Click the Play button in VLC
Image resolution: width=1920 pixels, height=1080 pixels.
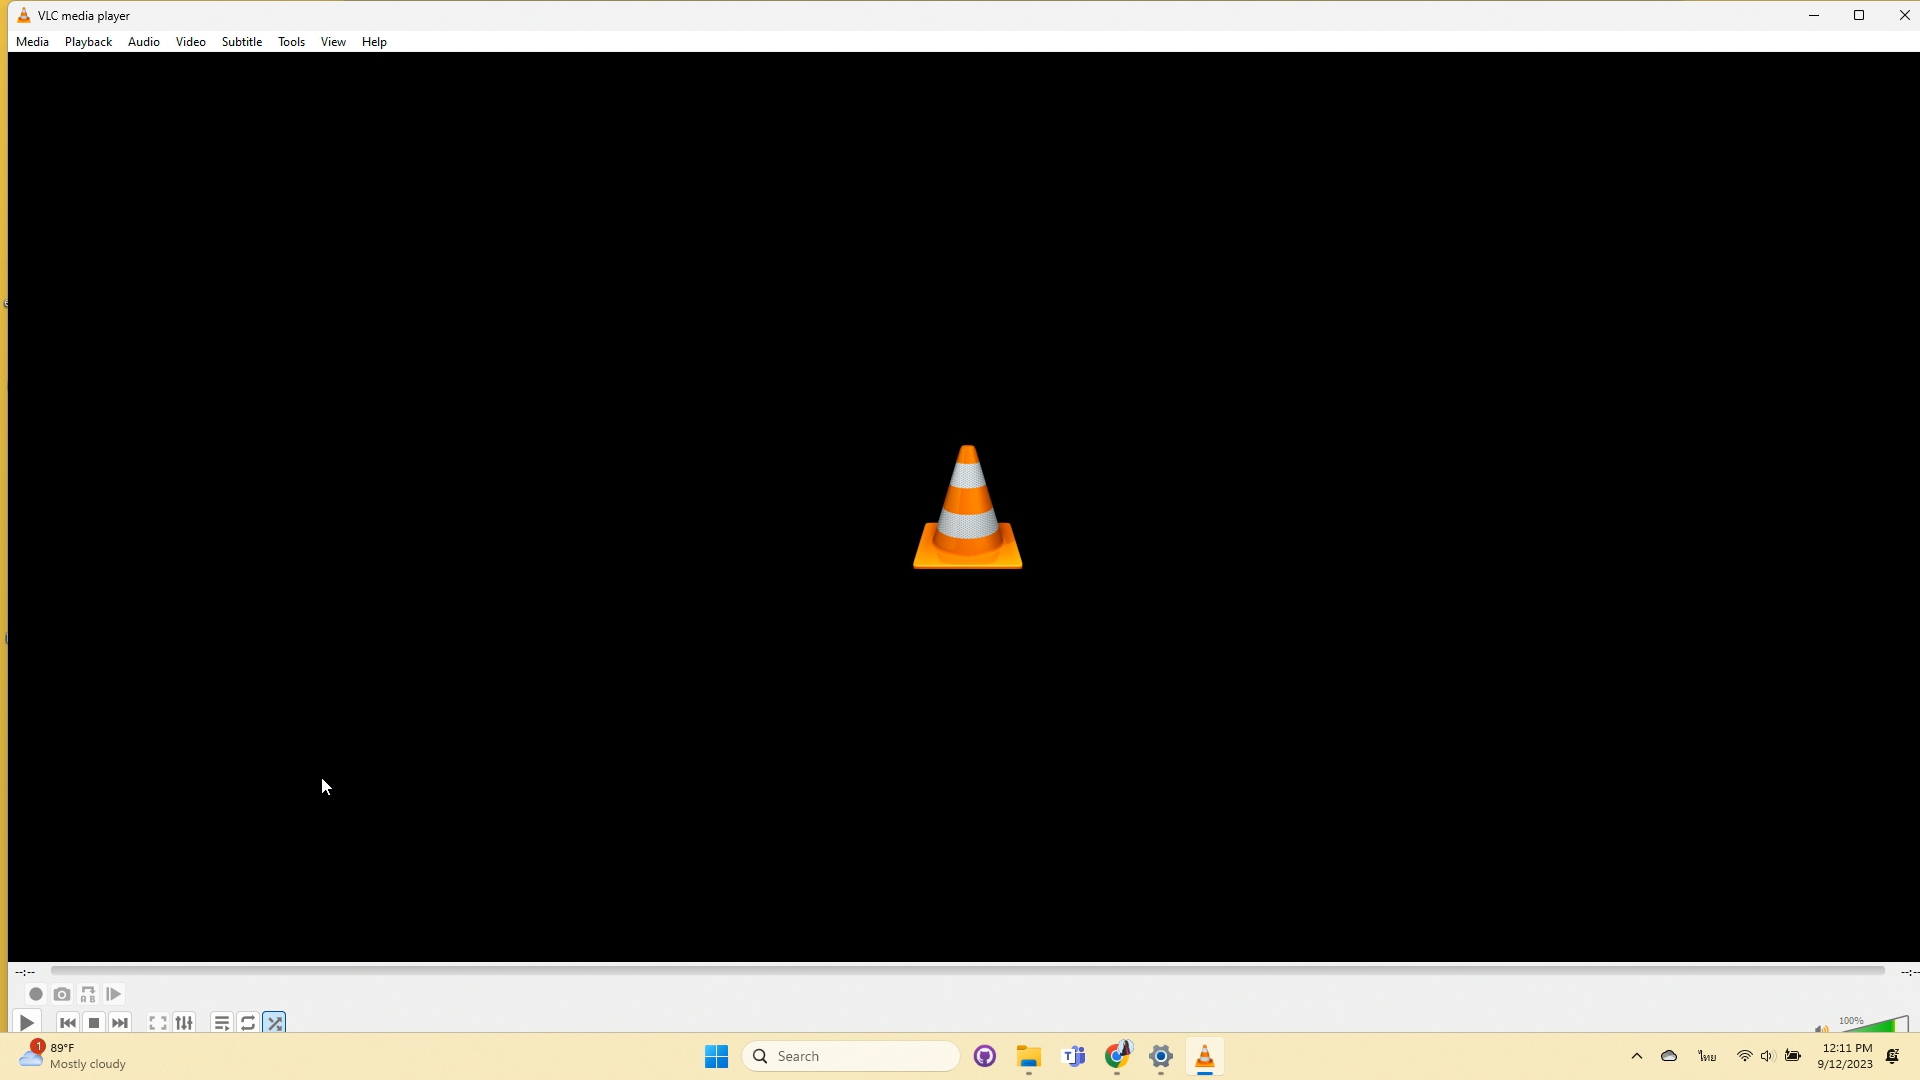click(x=27, y=1022)
